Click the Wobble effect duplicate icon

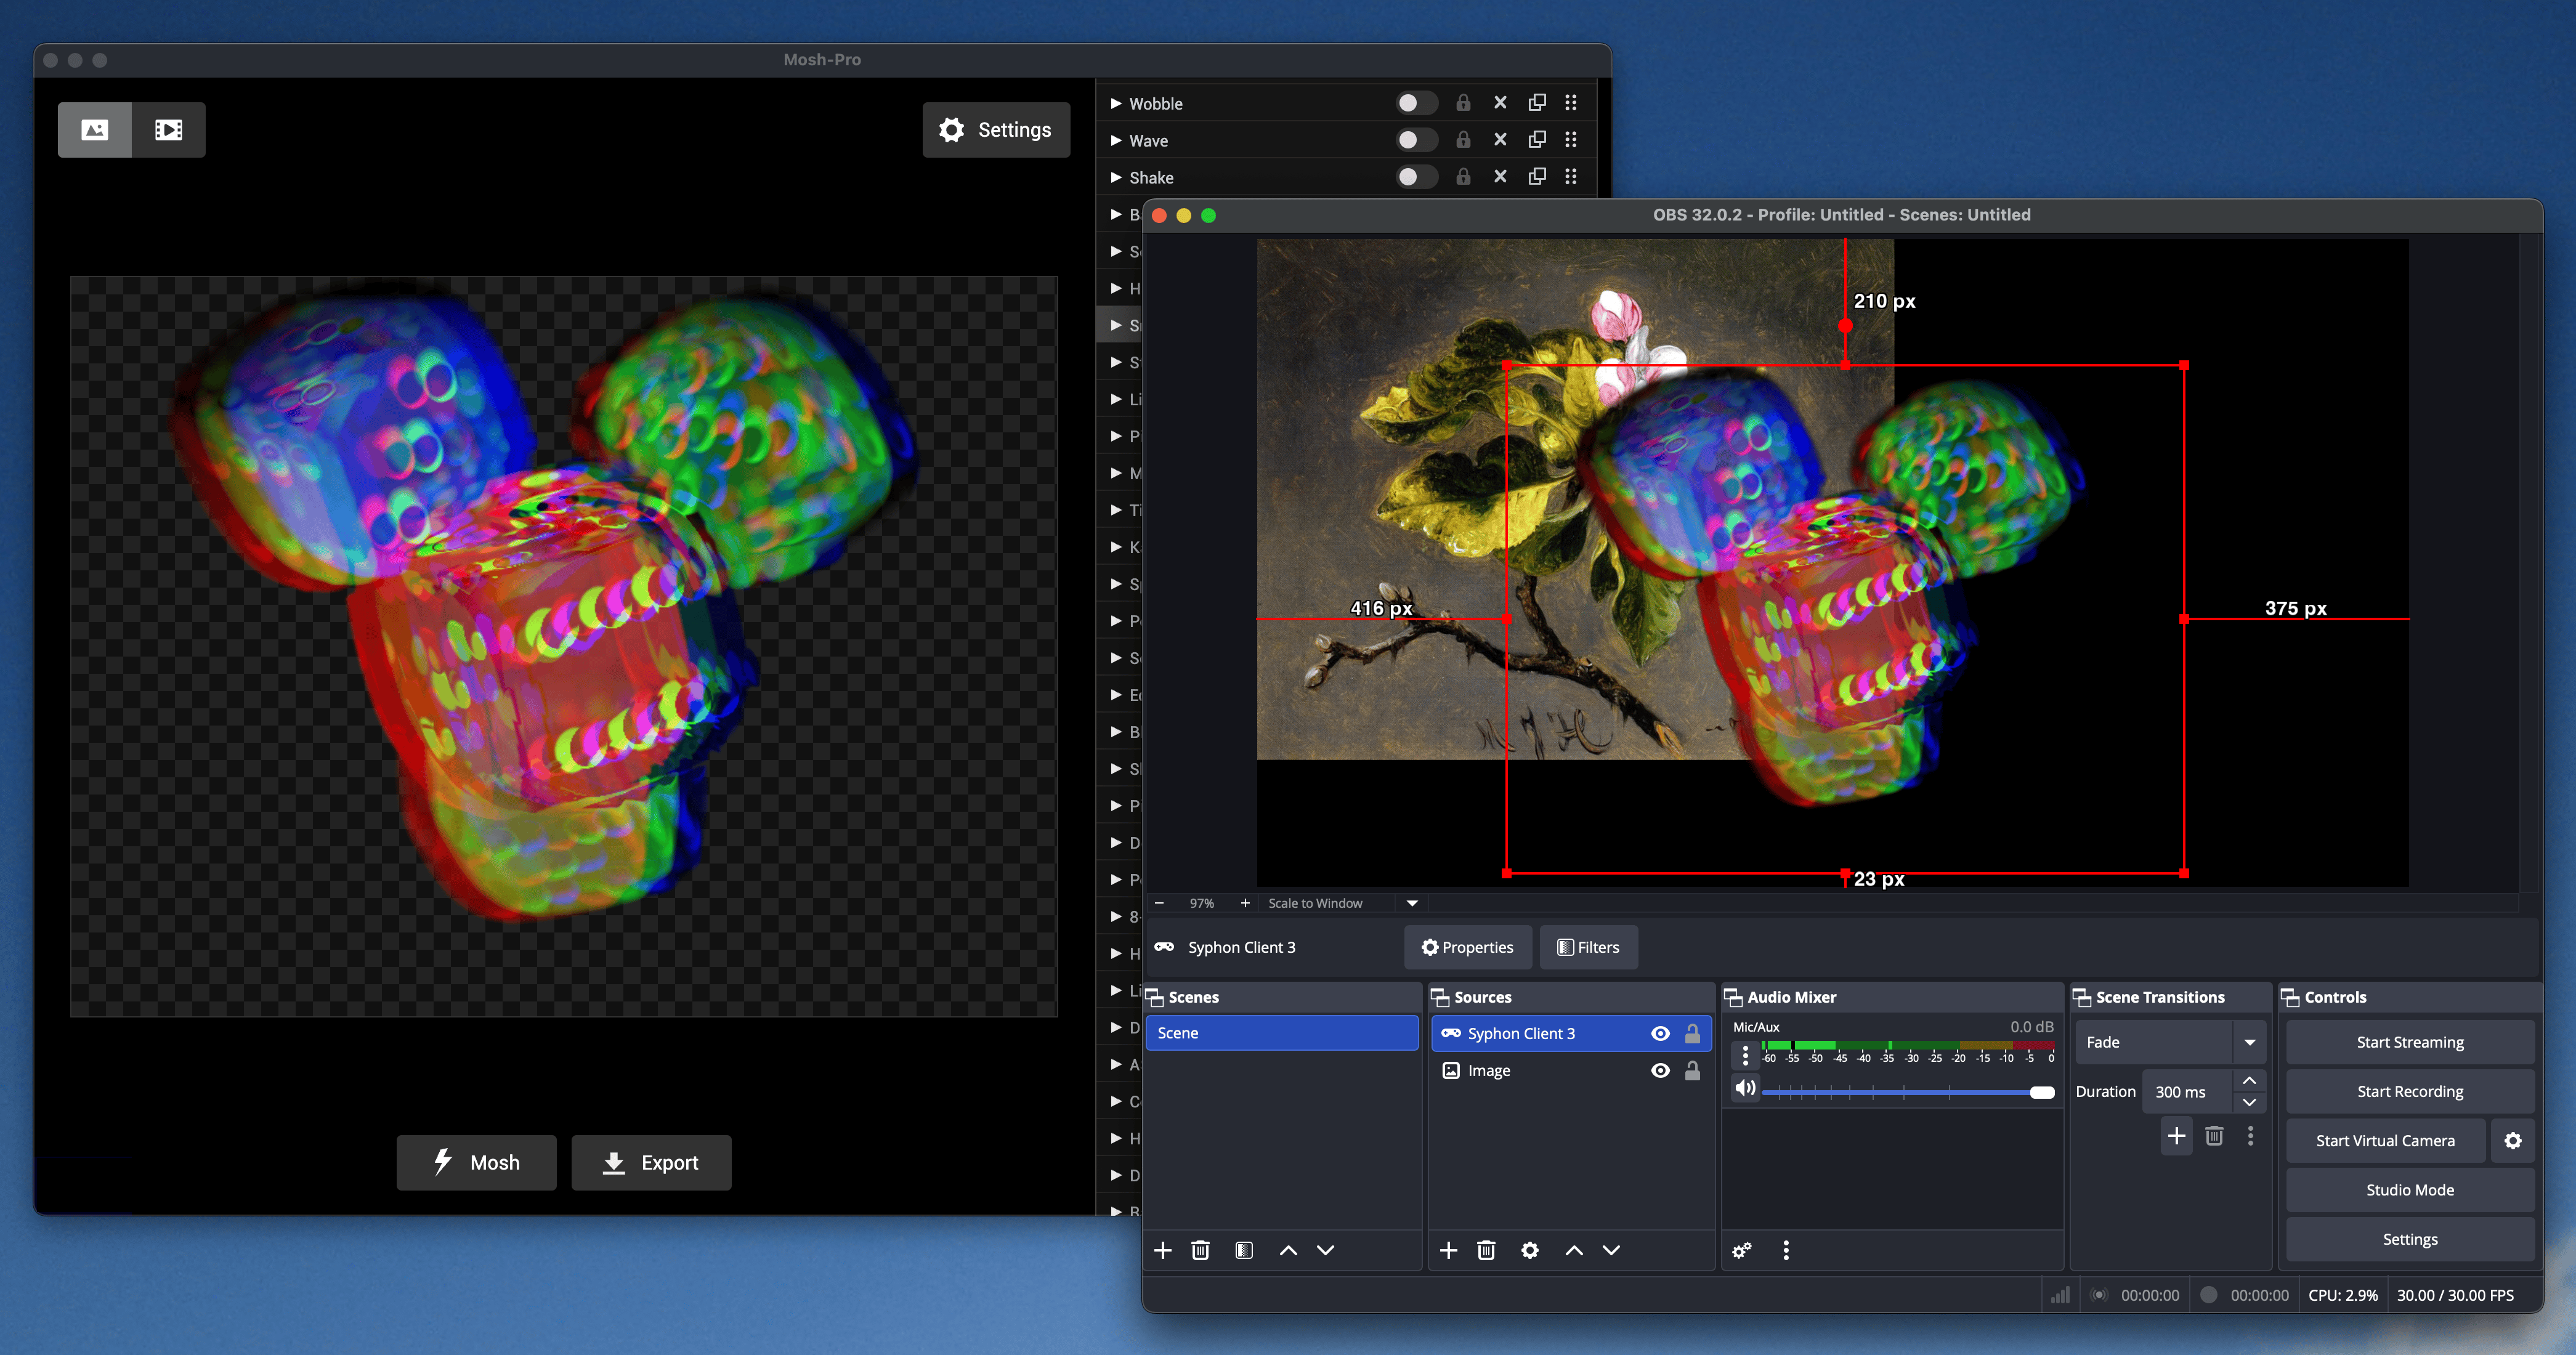(1537, 103)
